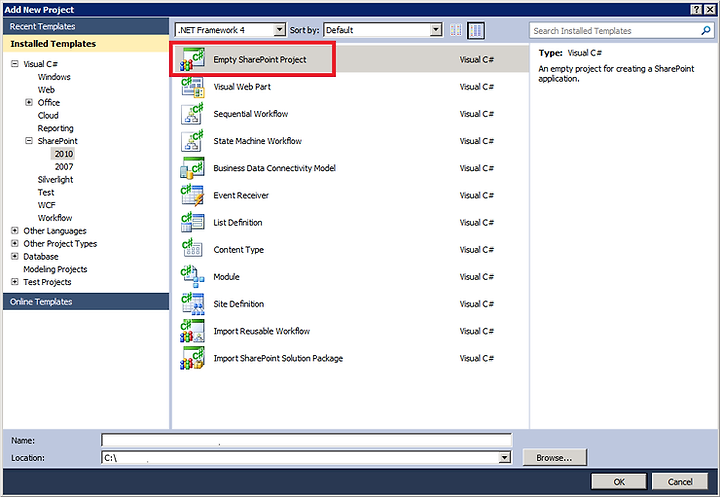
Task: Expand the Database tree node
Action: tap(15, 256)
